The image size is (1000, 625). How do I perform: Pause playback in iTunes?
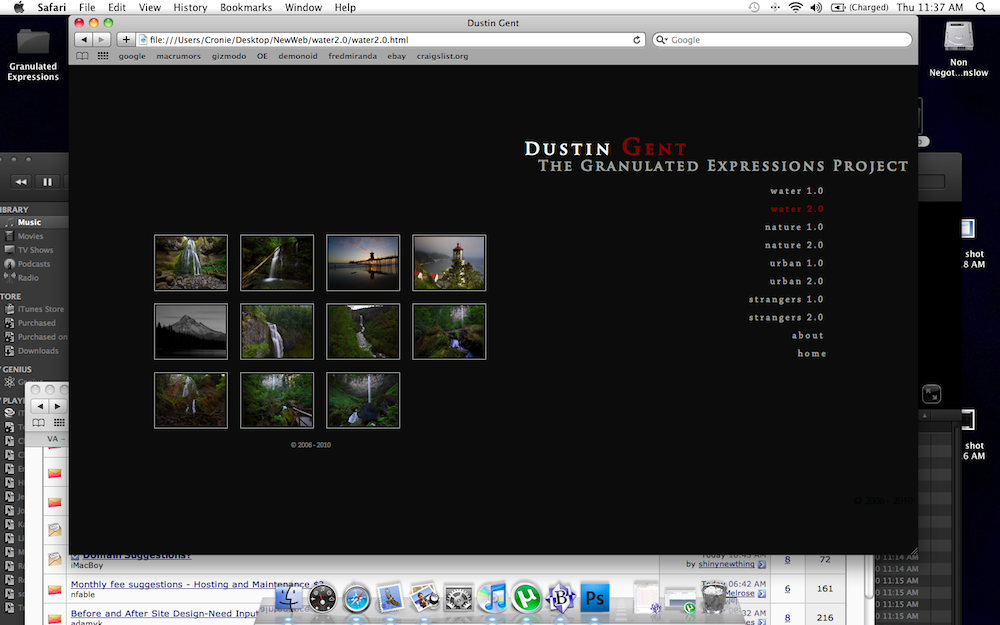pos(47,182)
